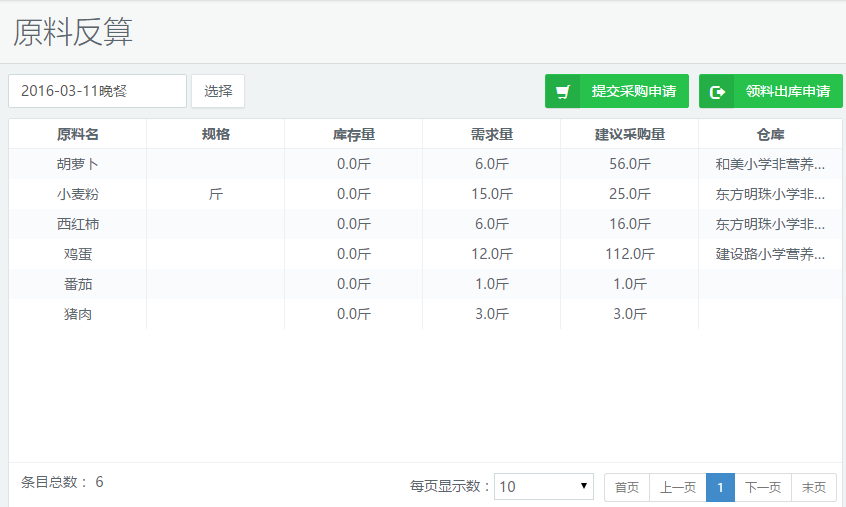Click the 选择 button beside the date field
This screenshot has width=846, height=507.
pyautogui.click(x=218, y=91)
